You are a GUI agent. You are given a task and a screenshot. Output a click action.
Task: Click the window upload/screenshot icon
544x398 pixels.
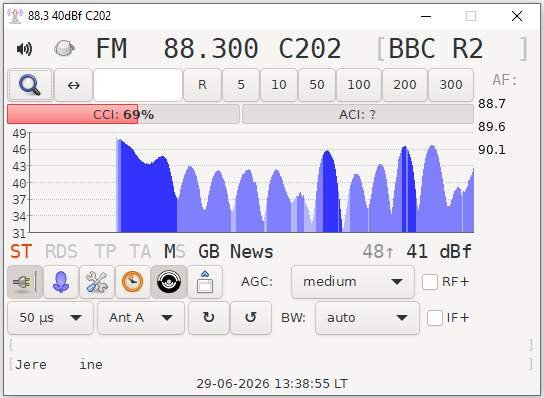pos(205,282)
